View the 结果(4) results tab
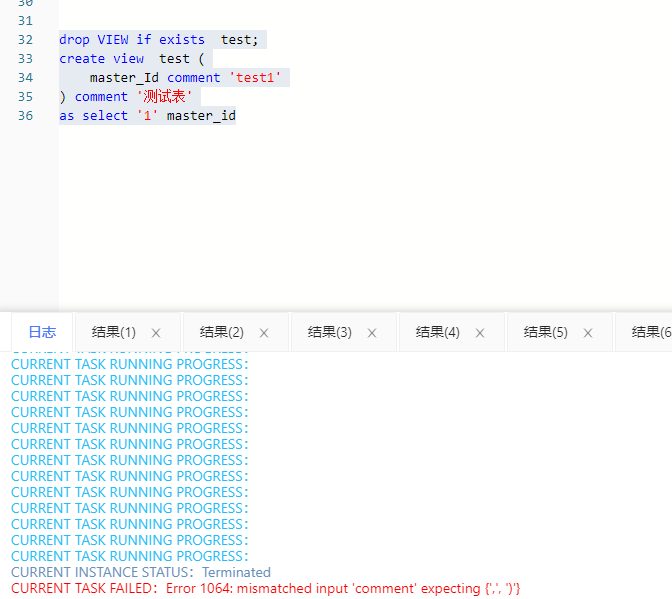This screenshot has width=672, height=599. click(437, 333)
